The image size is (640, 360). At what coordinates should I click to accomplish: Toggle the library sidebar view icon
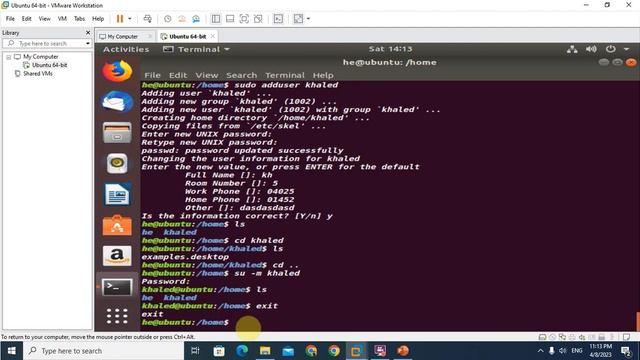tap(216, 19)
